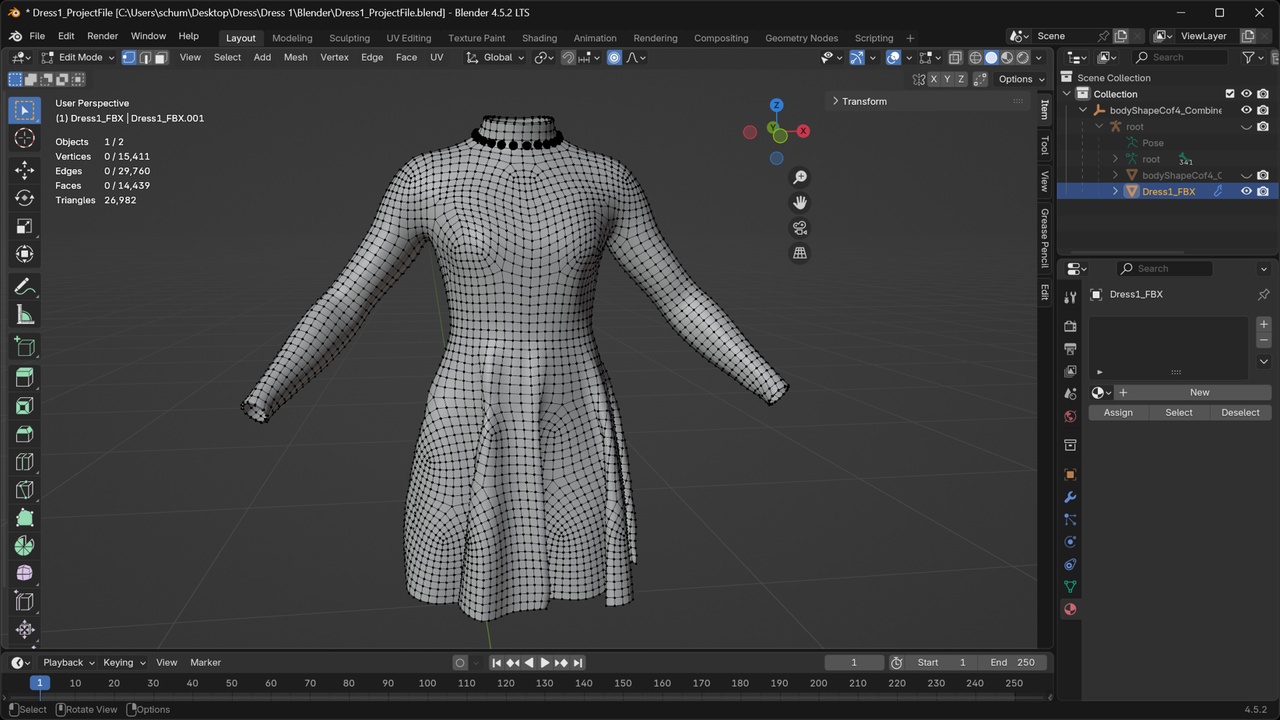Image resolution: width=1280 pixels, height=720 pixels.
Task: Pick the Scale tool
Action: [x=25, y=226]
